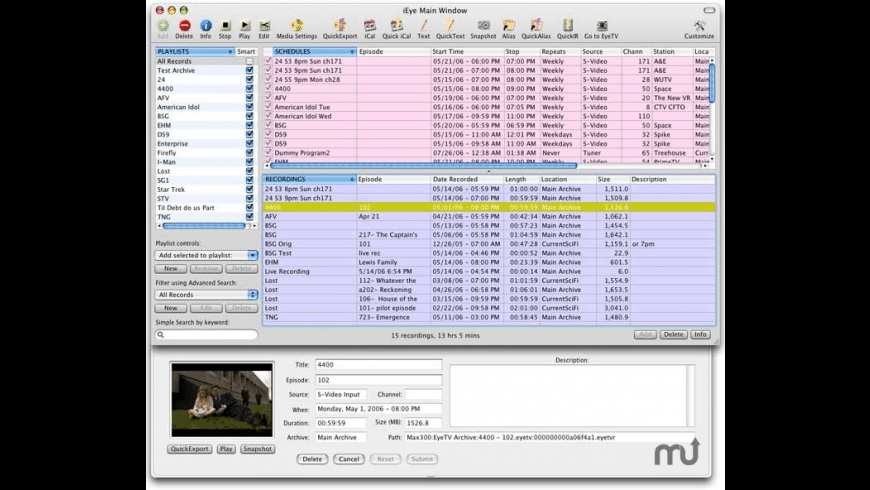The width and height of the screenshot is (870, 490).
Task: Select the All Records playlist row
Action: pyautogui.click(x=204, y=61)
